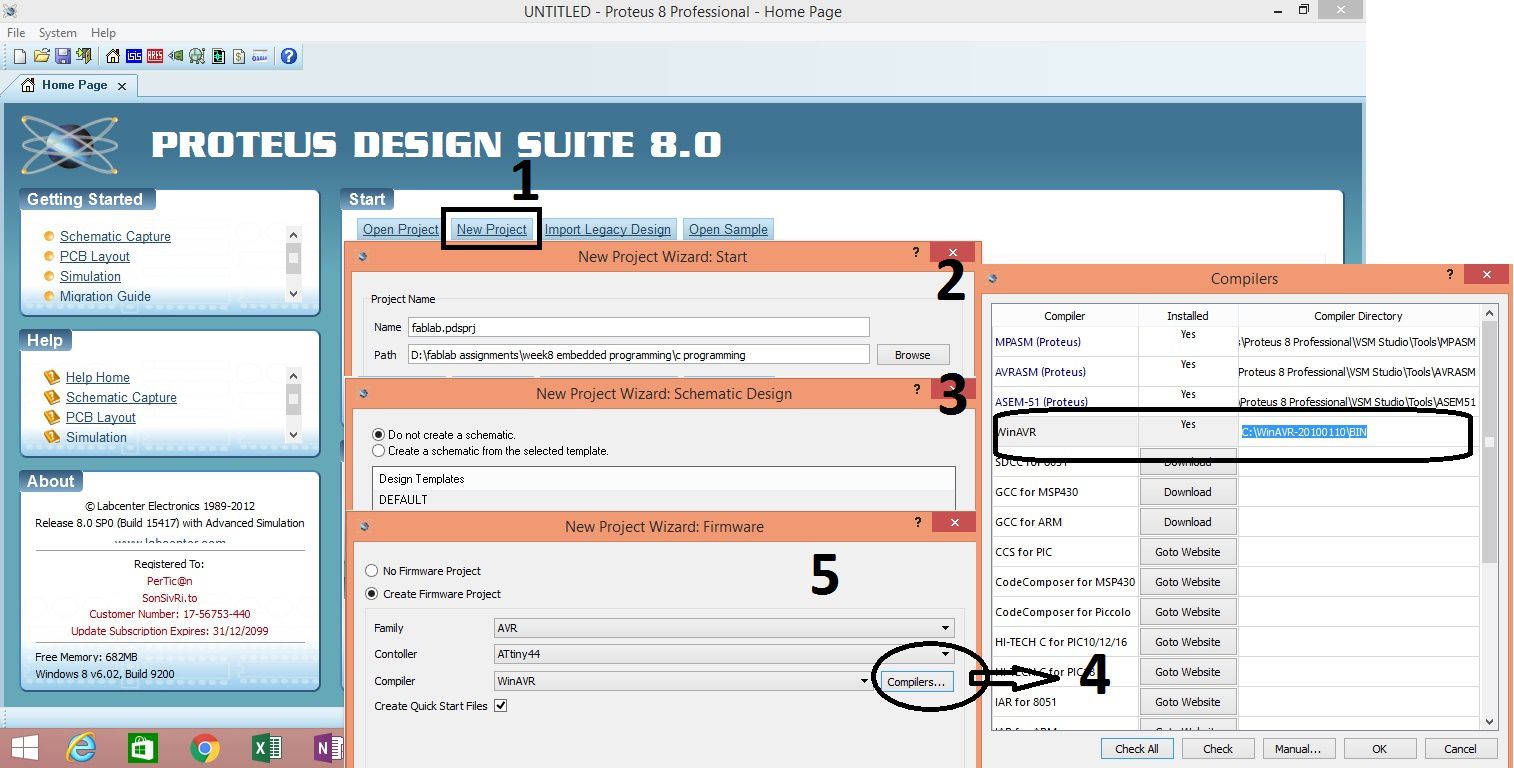Open the Bill of Materials icon
Viewport: 1514px width, 768px height.
point(239,56)
